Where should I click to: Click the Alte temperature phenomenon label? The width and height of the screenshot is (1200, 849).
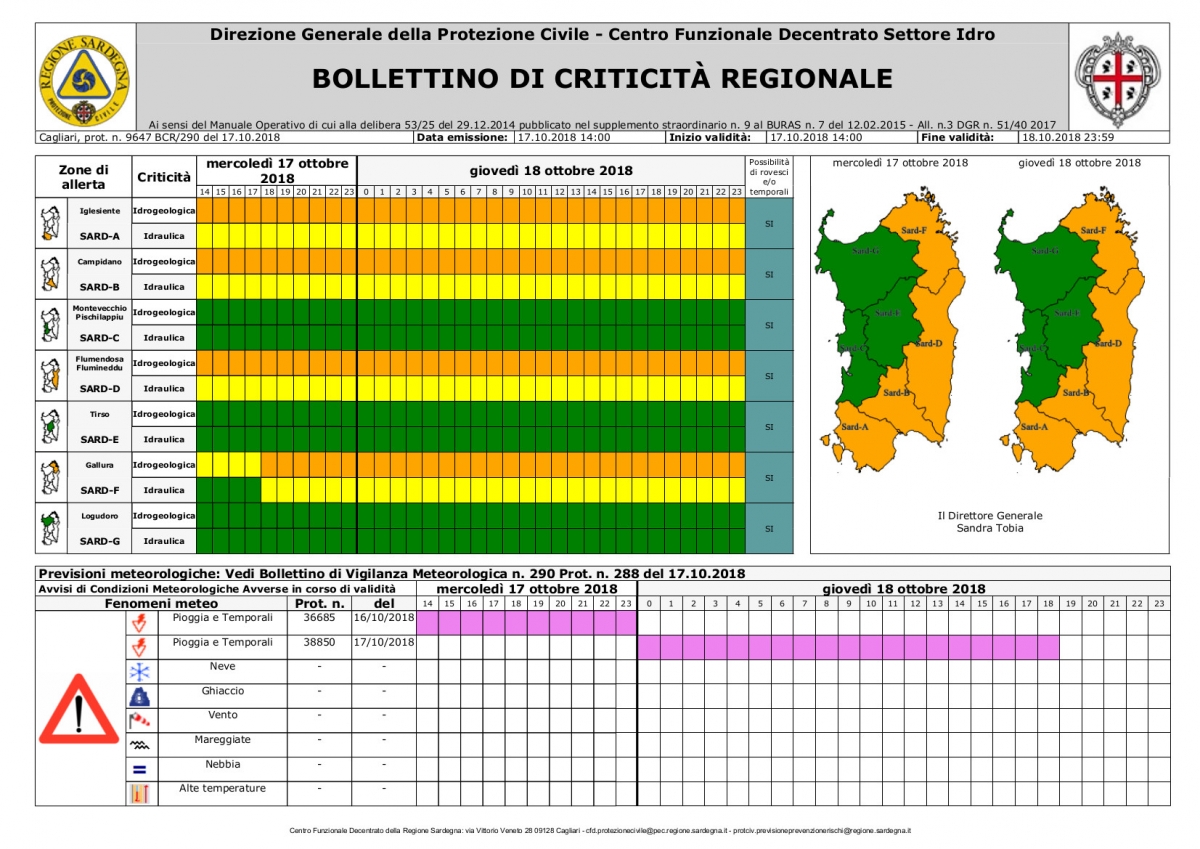(x=223, y=789)
